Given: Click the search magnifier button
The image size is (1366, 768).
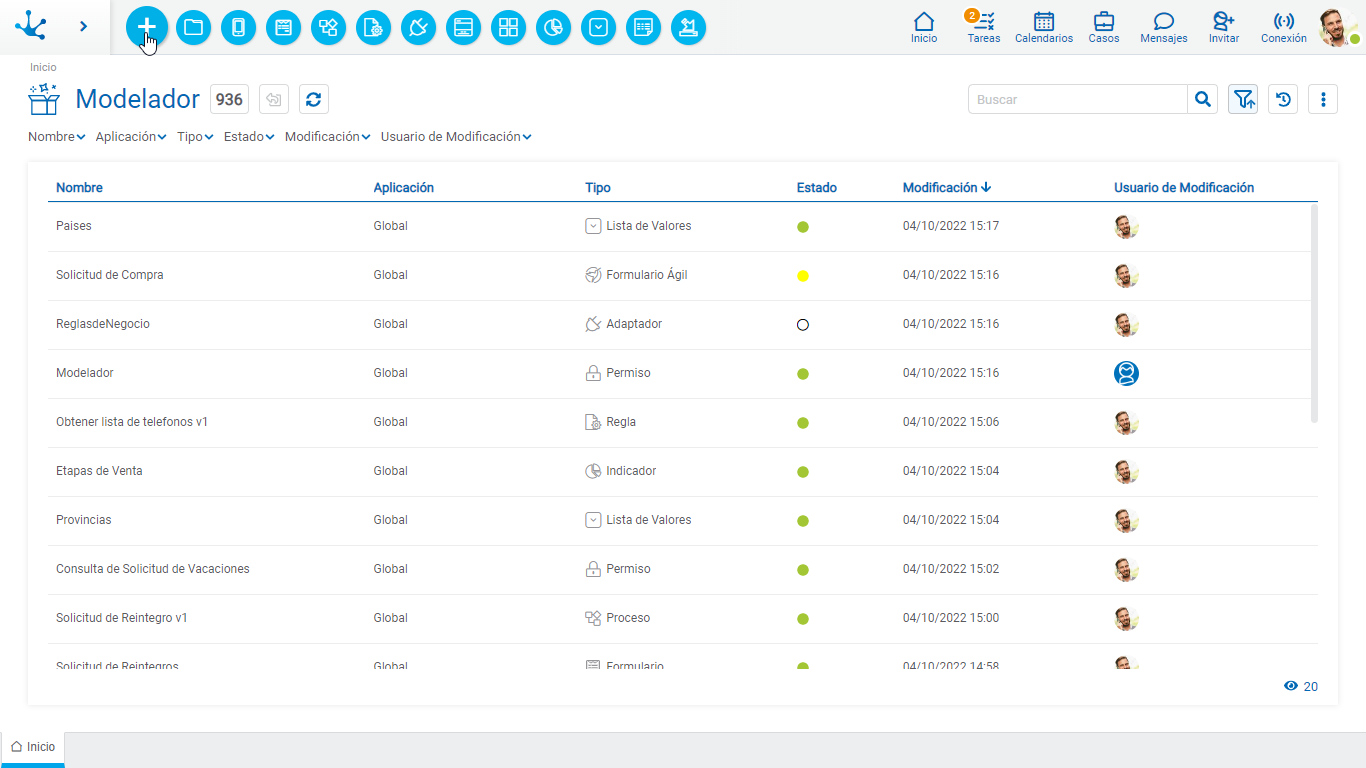Looking at the screenshot, I should coord(1203,99).
